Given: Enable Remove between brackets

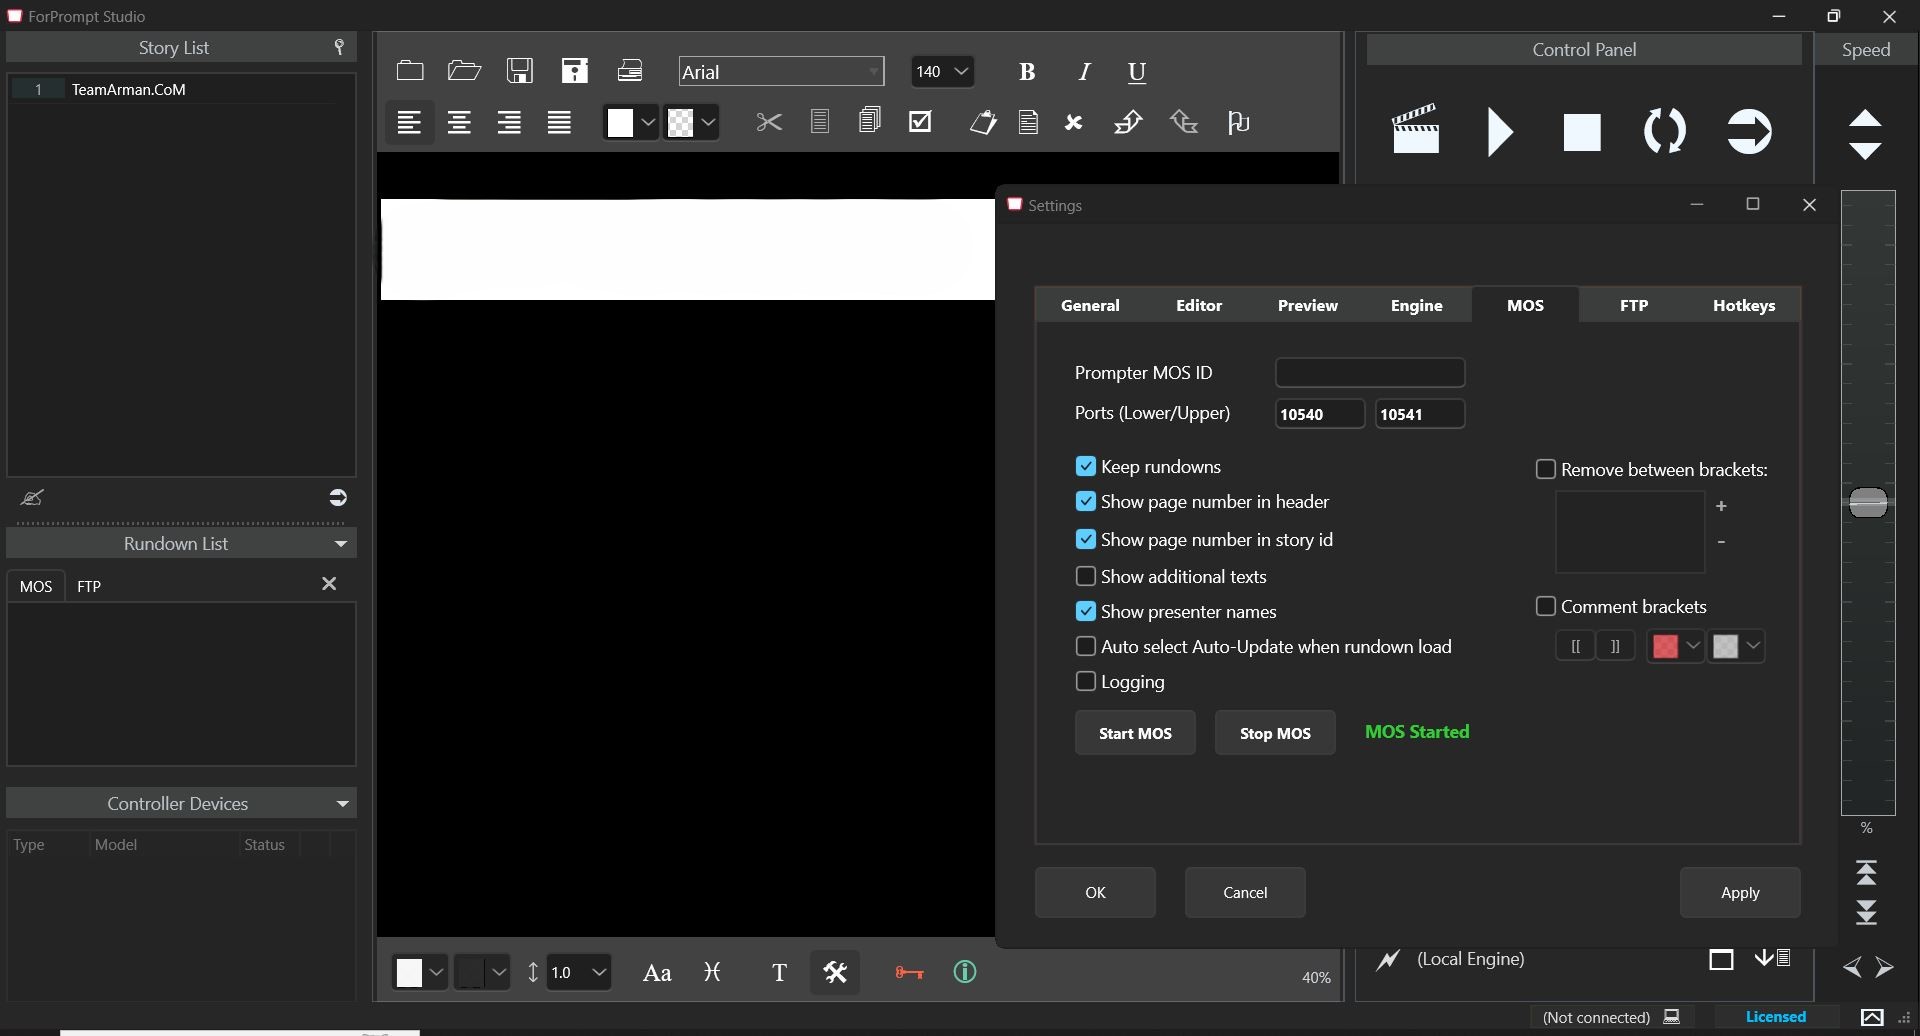Looking at the screenshot, I should click(x=1545, y=470).
